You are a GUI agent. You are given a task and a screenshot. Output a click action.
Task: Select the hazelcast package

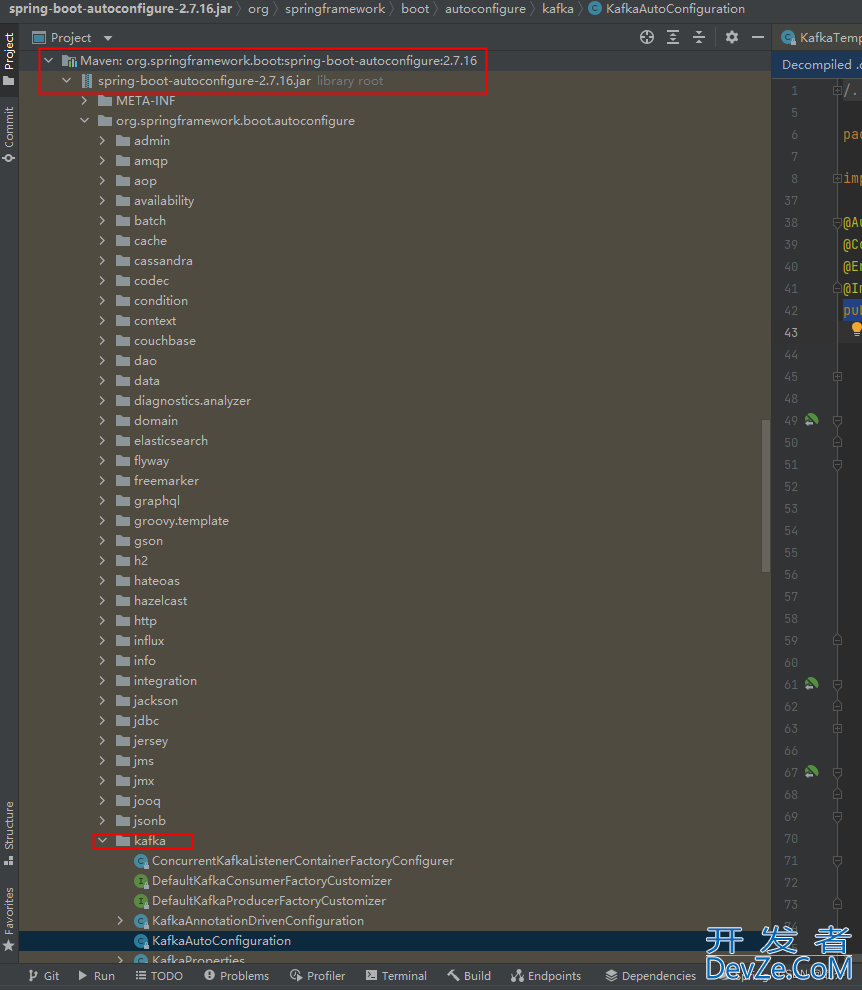point(160,600)
